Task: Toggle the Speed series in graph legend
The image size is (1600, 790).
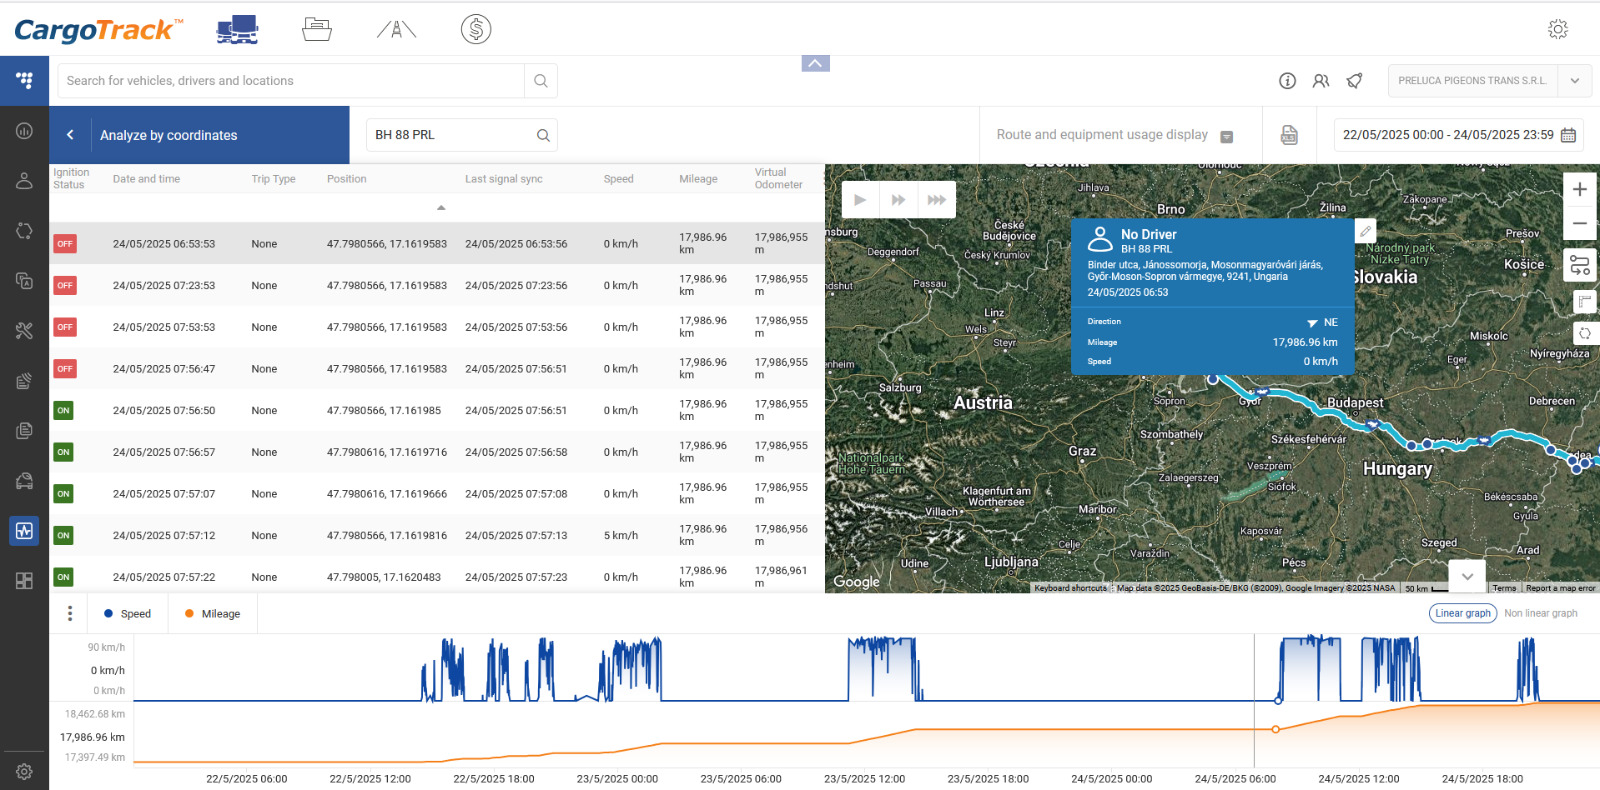Action: pos(127,614)
